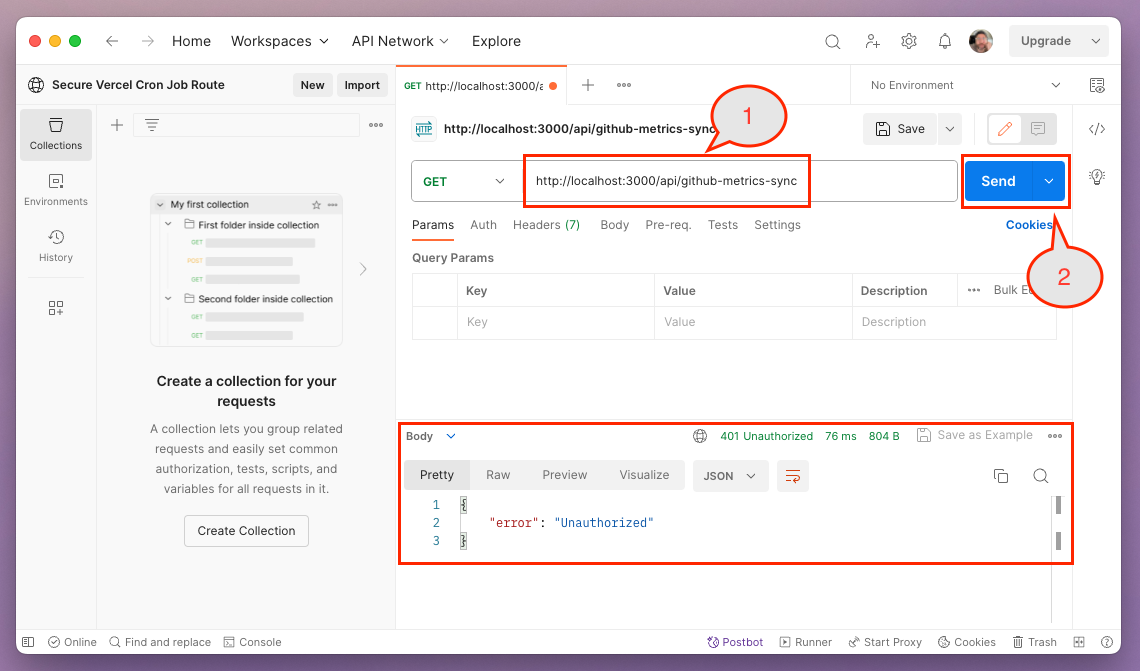The height and width of the screenshot is (671, 1140).
Task: Open the JSON format dropdown
Action: coord(730,476)
